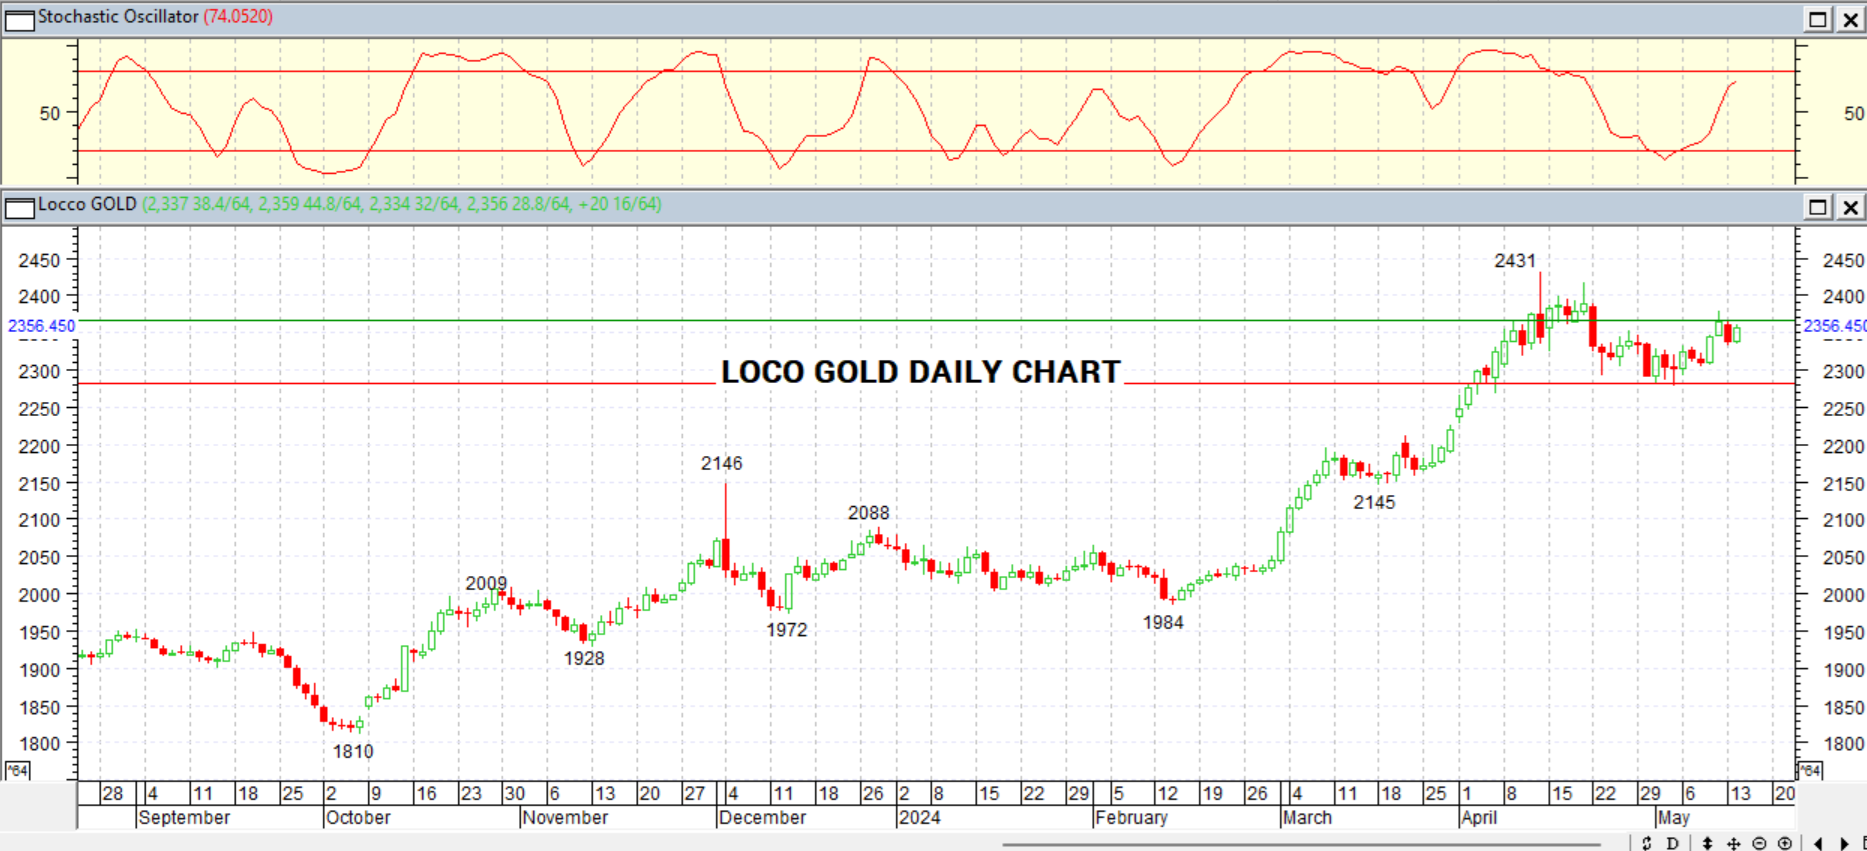Click the horizontal scrollbar below the date axis
1867x851 pixels.
tap(1302, 844)
